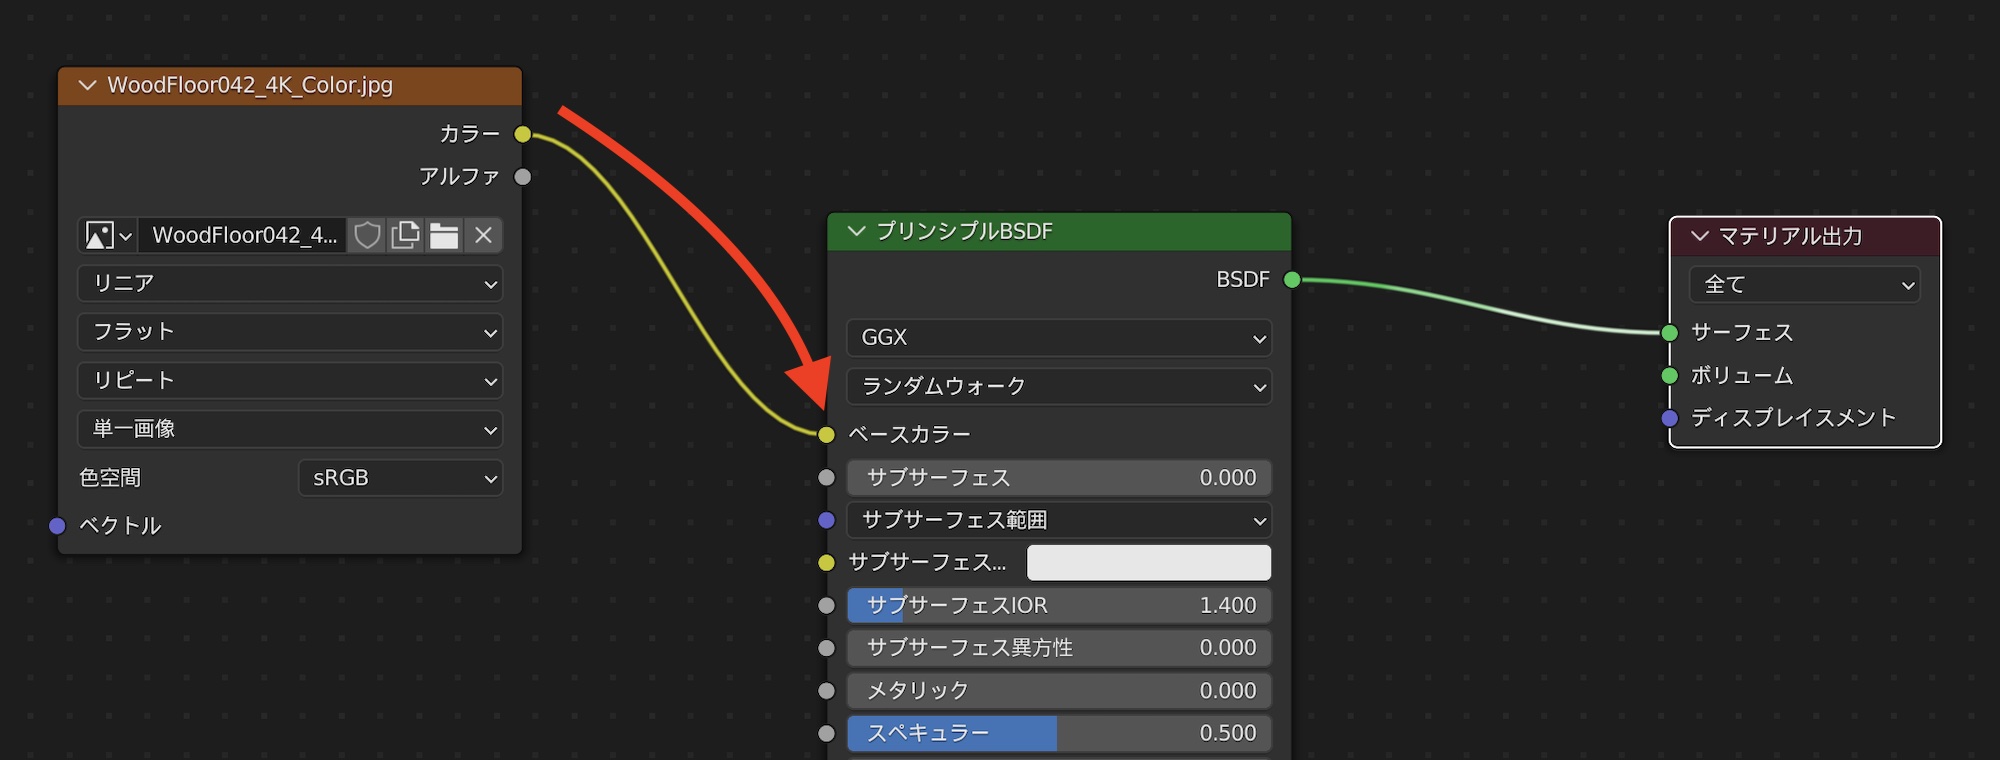Image resolution: width=2000 pixels, height=760 pixels.
Task: Open the リニア interpolation dropdown
Action: pyautogui.click(x=290, y=284)
